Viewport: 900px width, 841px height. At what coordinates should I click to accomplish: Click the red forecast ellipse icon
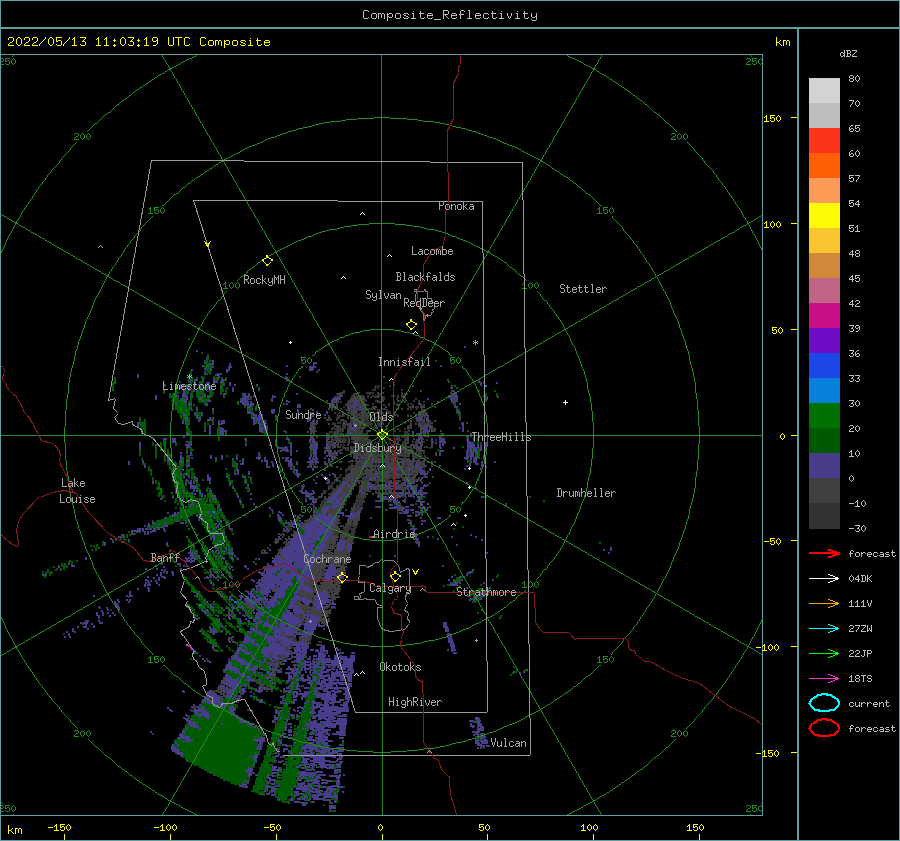(824, 728)
